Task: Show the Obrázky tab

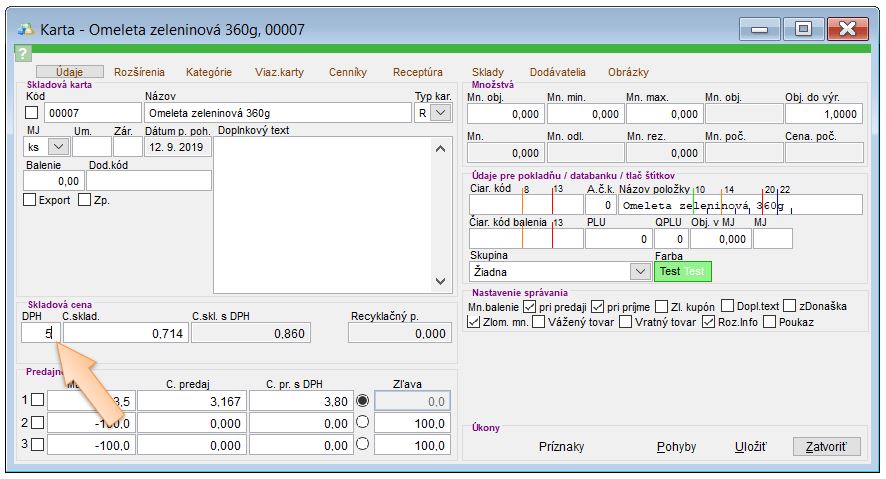Action: [x=628, y=72]
